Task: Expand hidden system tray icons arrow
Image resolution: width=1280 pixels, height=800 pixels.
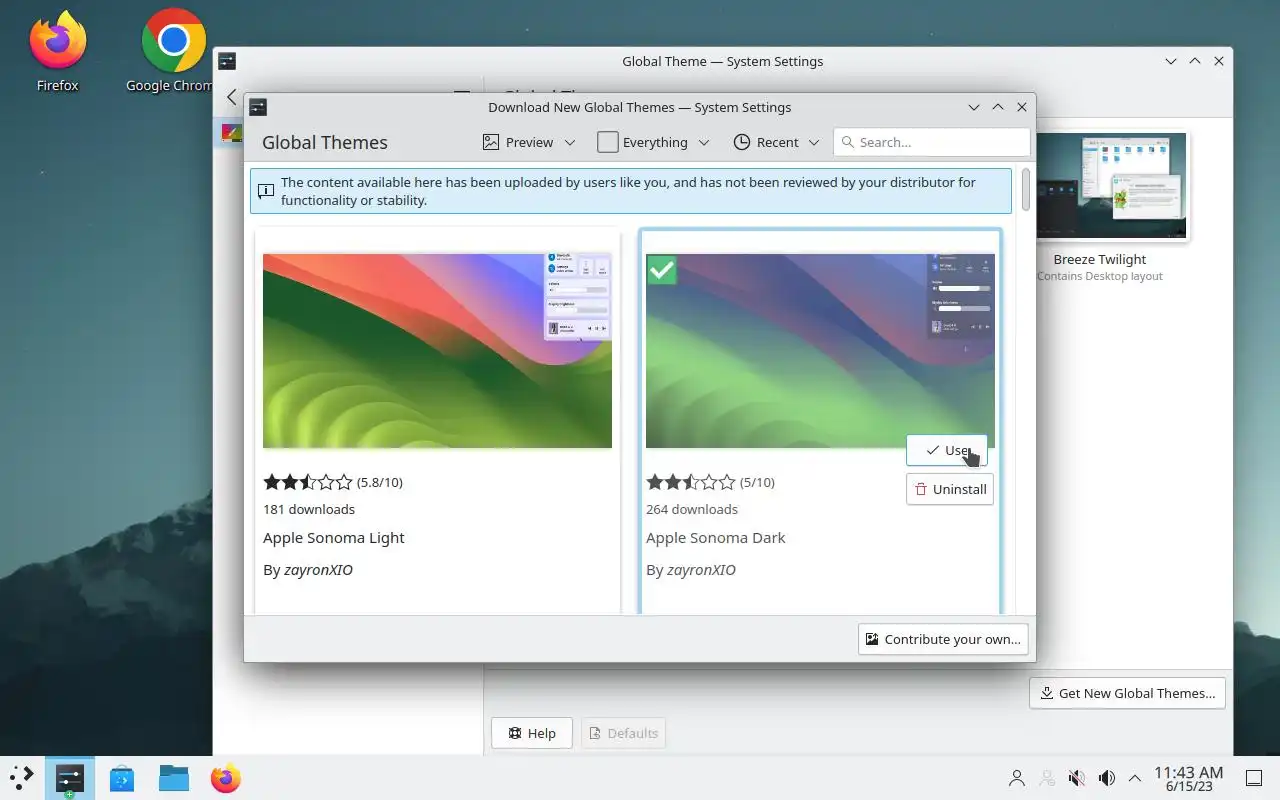Action: [1135, 778]
